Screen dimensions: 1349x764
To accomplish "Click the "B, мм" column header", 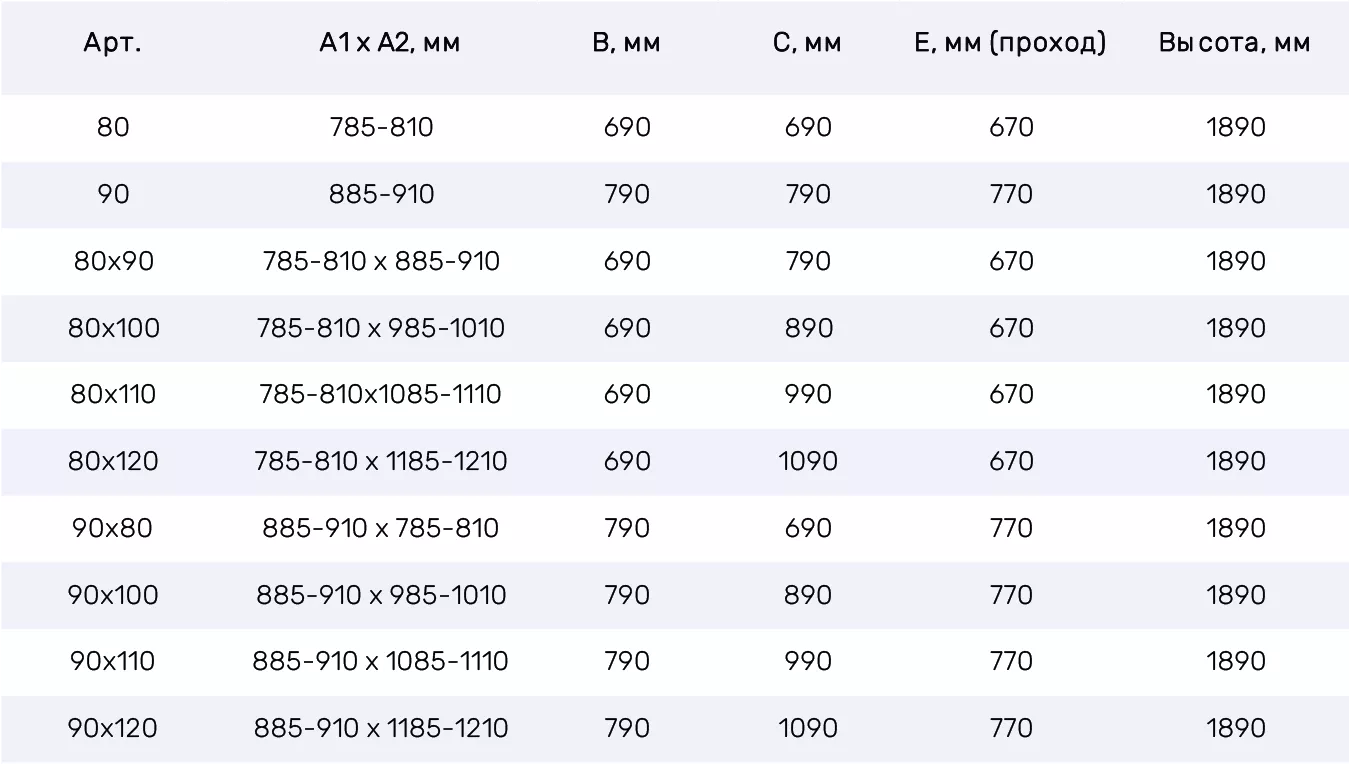I will pos(627,43).
